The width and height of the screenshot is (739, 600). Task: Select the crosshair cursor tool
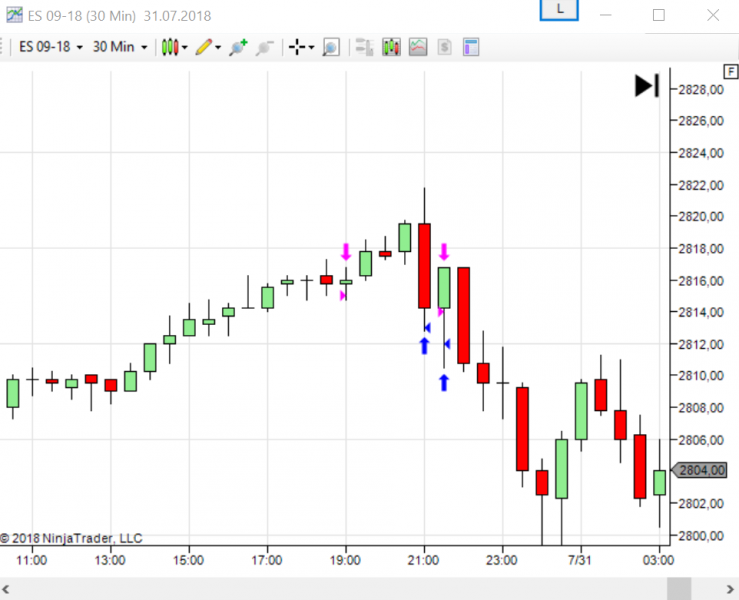(x=297, y=47)
